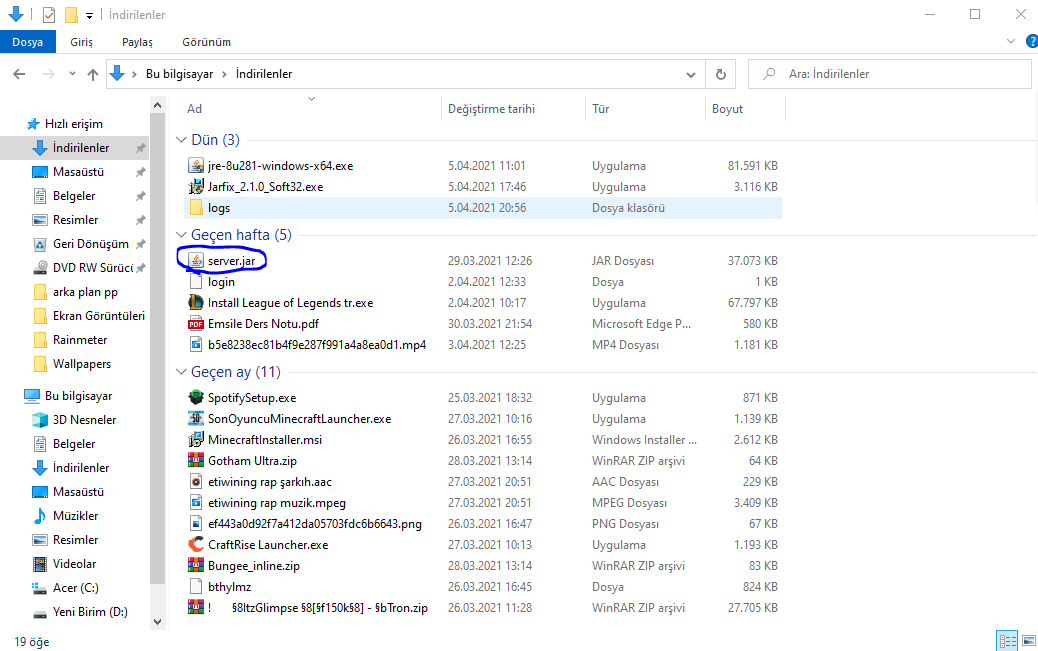Go up one folder level arrow
Screen dimensions: 1038x651
[93, 74]
